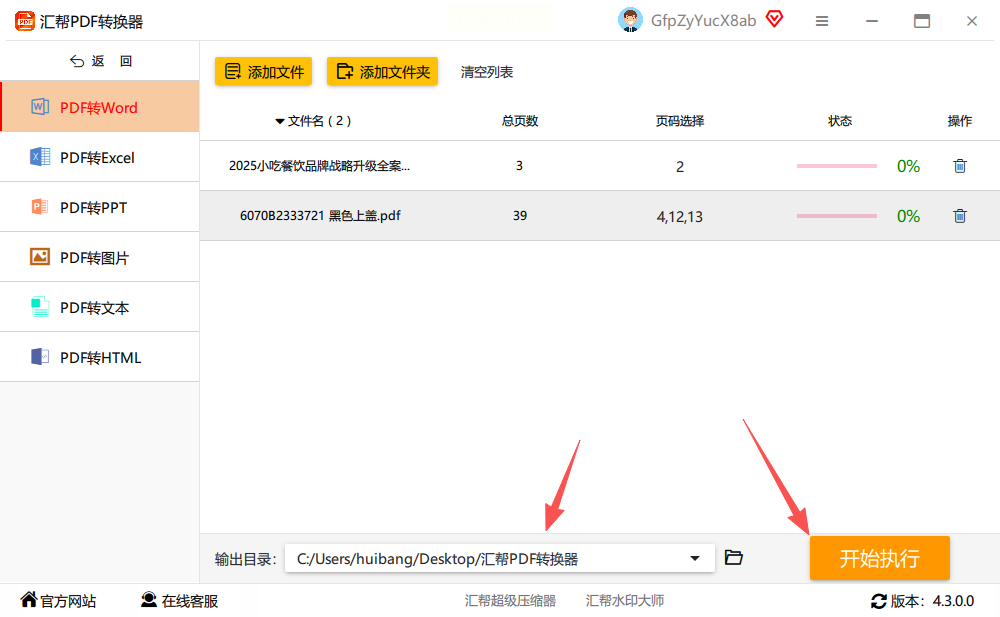Click the 添加文件 button
The height and width of the screenshot is (617, 1000).
(263, 71)
